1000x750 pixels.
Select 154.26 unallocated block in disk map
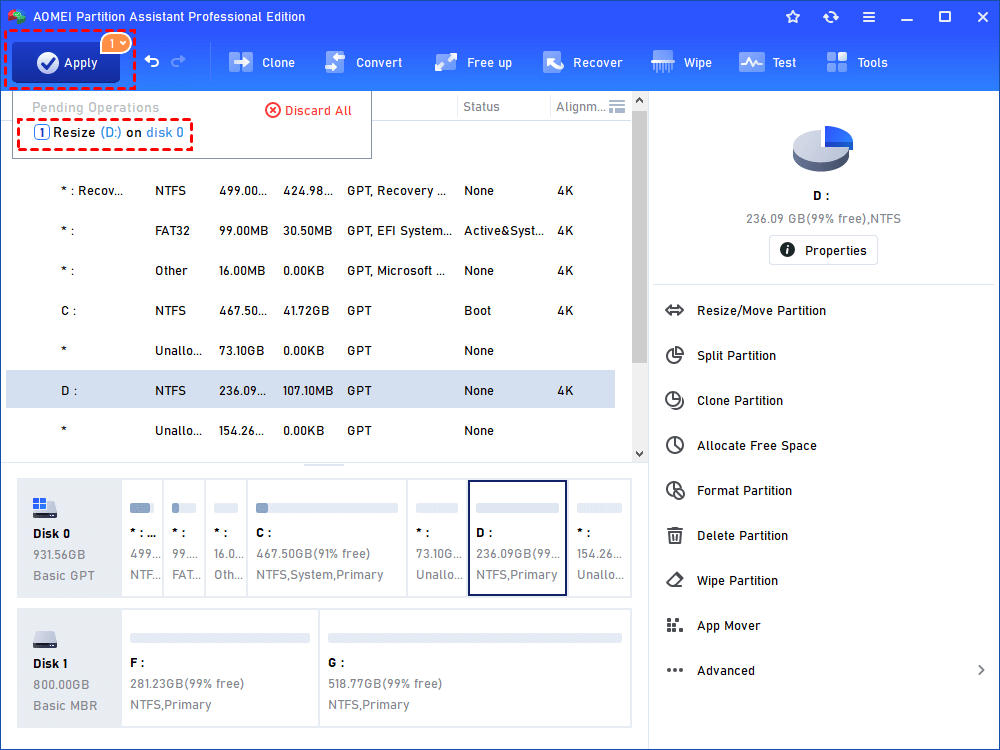tap(599, 538)
